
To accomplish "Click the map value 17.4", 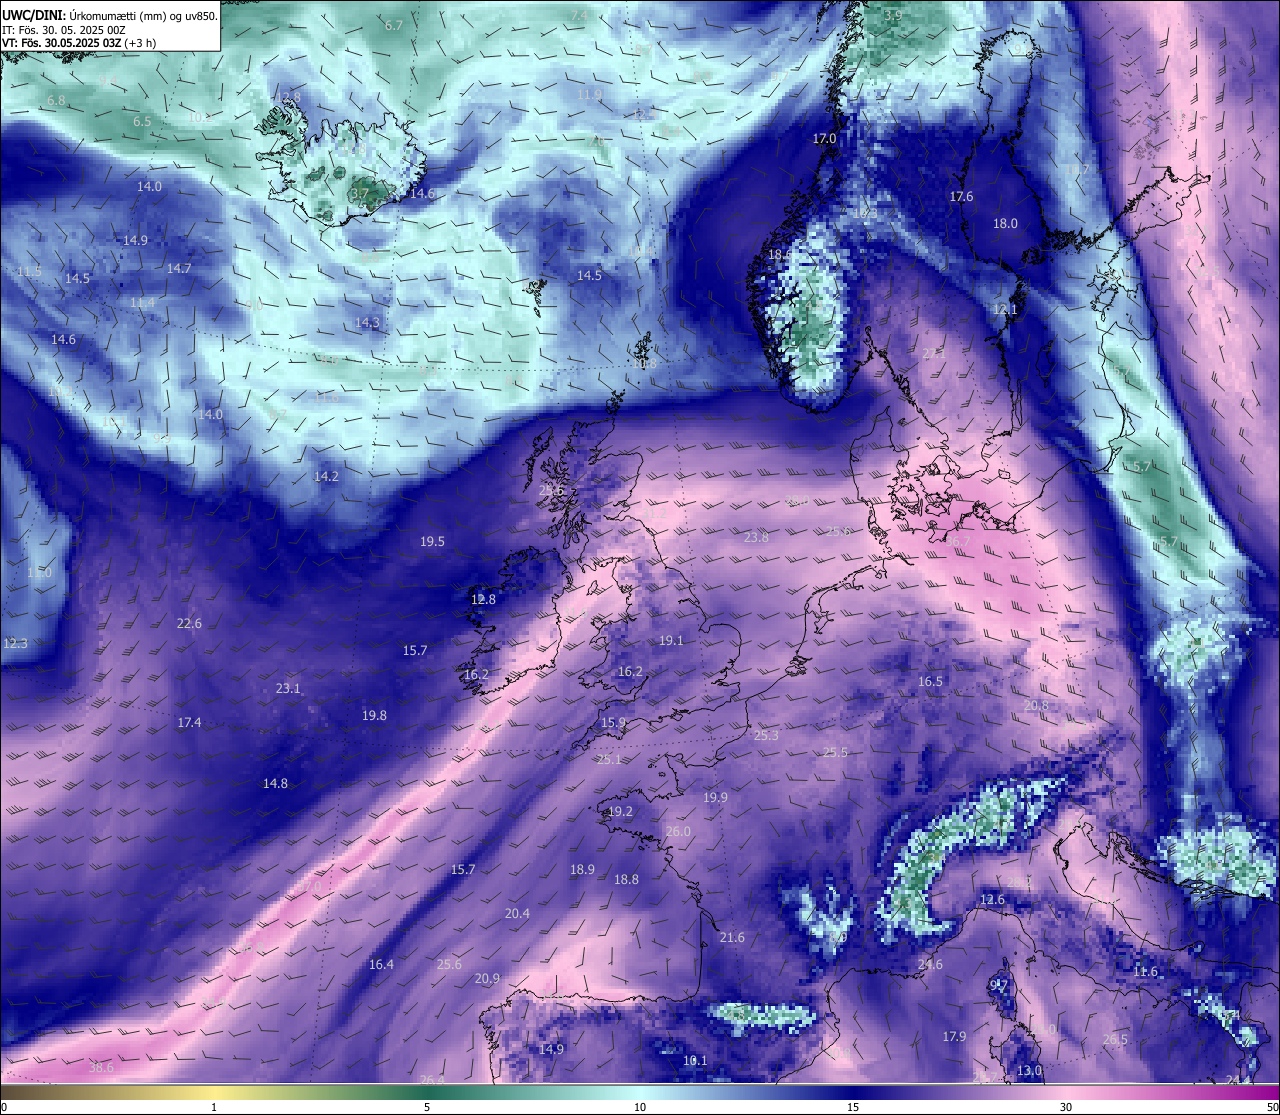I will click(189, 722).
